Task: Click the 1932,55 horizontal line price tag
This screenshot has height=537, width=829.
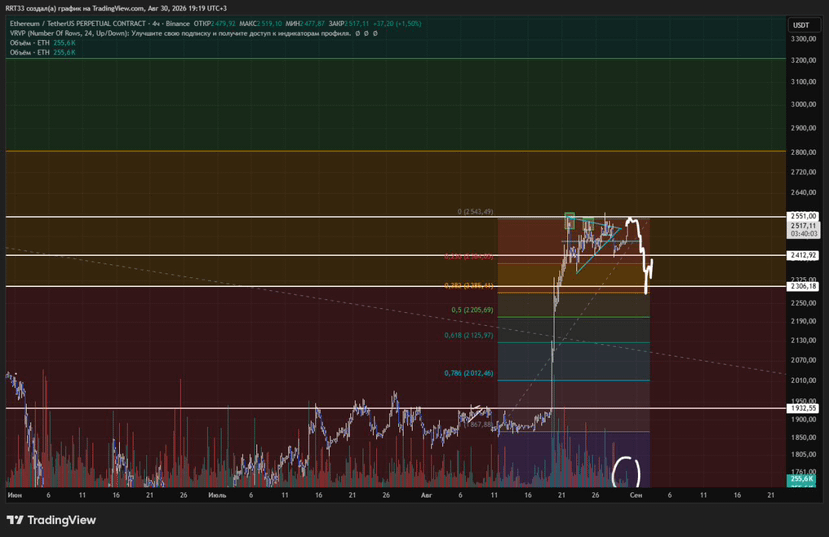Action: click(x=804, y=408)
